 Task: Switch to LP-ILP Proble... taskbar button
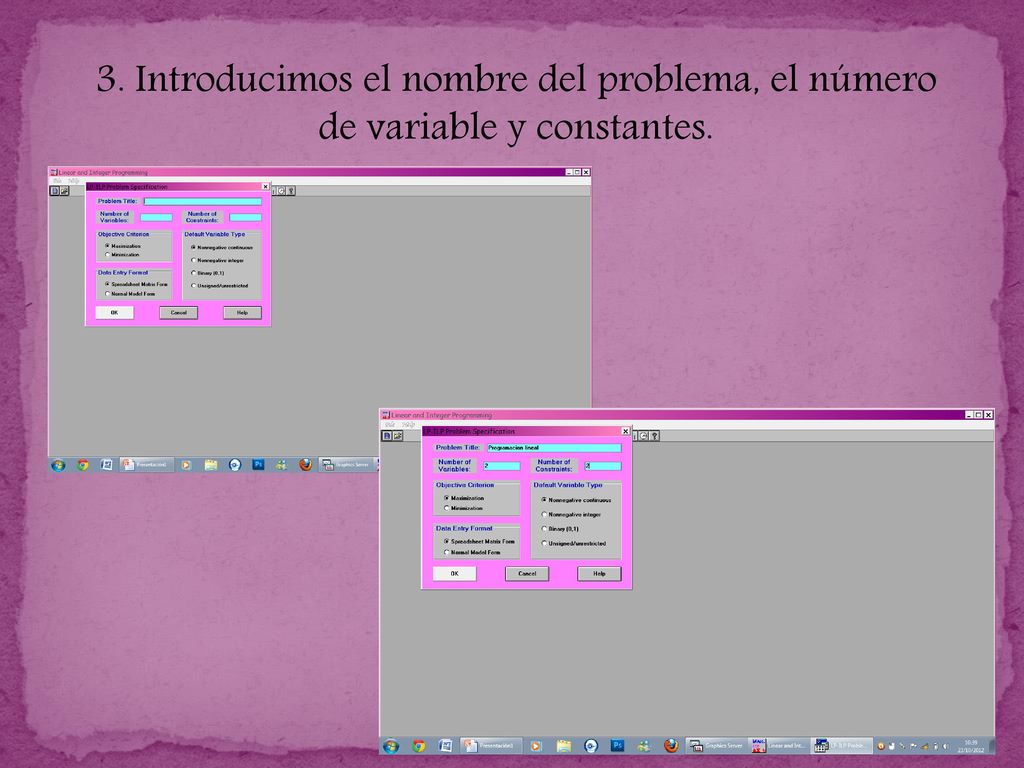click(x=842, y=746)
